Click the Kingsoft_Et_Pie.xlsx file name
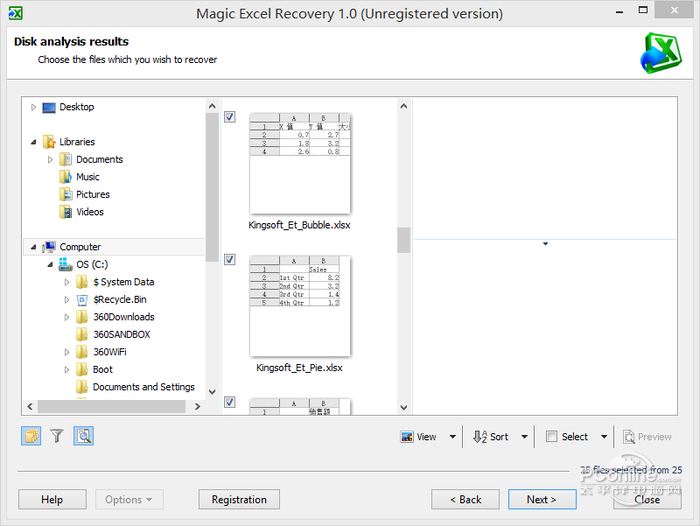The width and height of the screenshot is (700, 526). [x=299, y=368]
